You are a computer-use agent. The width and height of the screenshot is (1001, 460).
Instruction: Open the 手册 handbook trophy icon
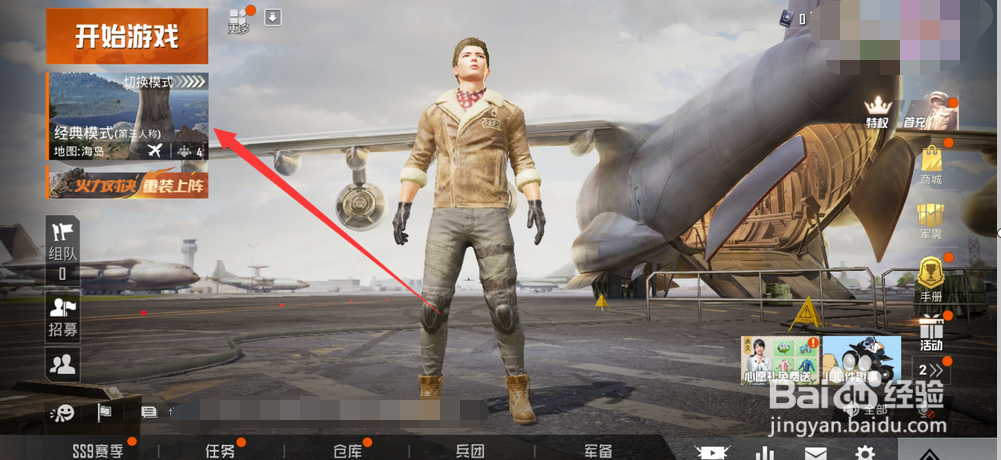931,280
